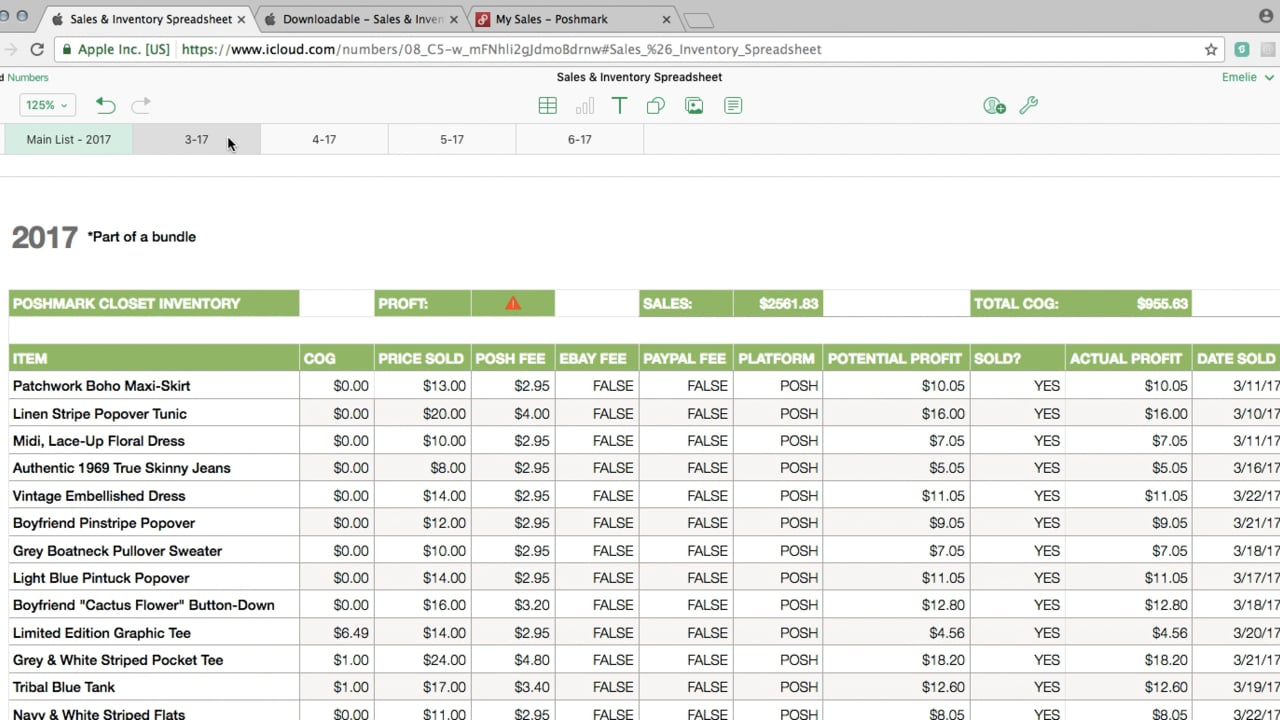Switch to My Sales – Poshmark browser tab

pyautogui.click(x=551, y=19)
